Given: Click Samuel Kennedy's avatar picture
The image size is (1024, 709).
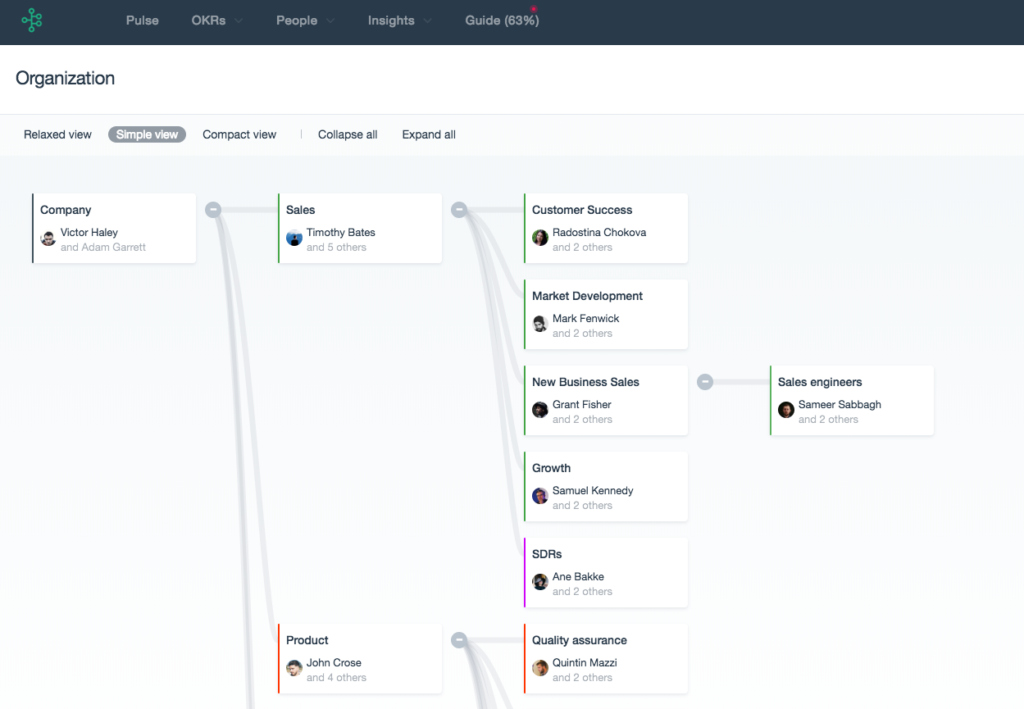Looking at the screenshot, I should tap(540, 496).
